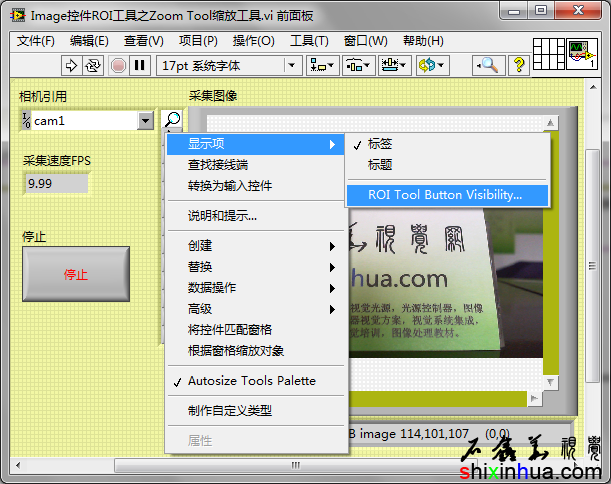Click the Run Continuously toolbar icon

coord(93,65)
